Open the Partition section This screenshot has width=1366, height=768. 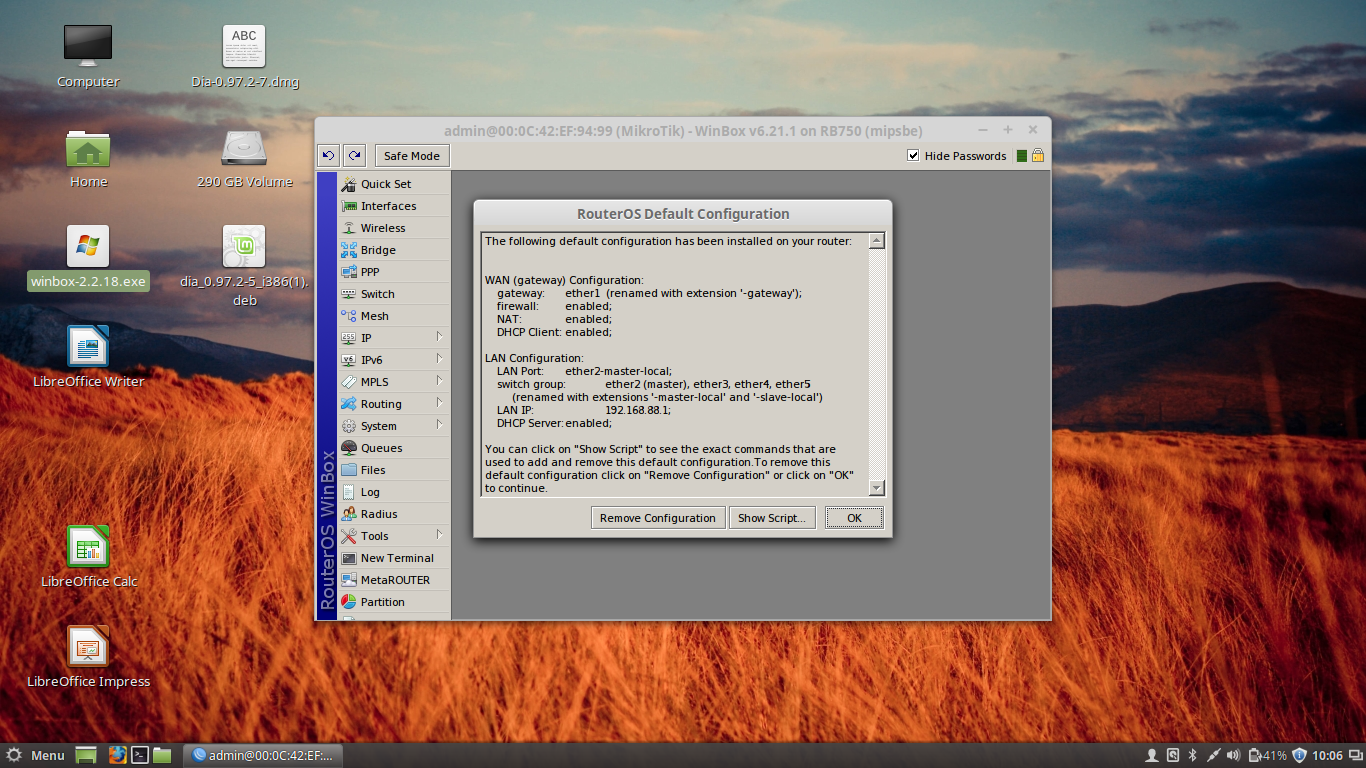pyautogui.click(x=394, y=602)
